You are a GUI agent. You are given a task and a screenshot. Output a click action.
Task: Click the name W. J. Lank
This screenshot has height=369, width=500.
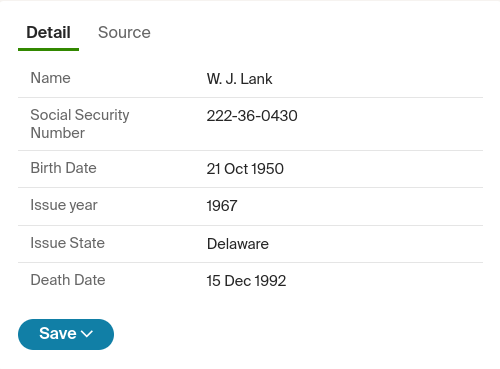[239, 79]
